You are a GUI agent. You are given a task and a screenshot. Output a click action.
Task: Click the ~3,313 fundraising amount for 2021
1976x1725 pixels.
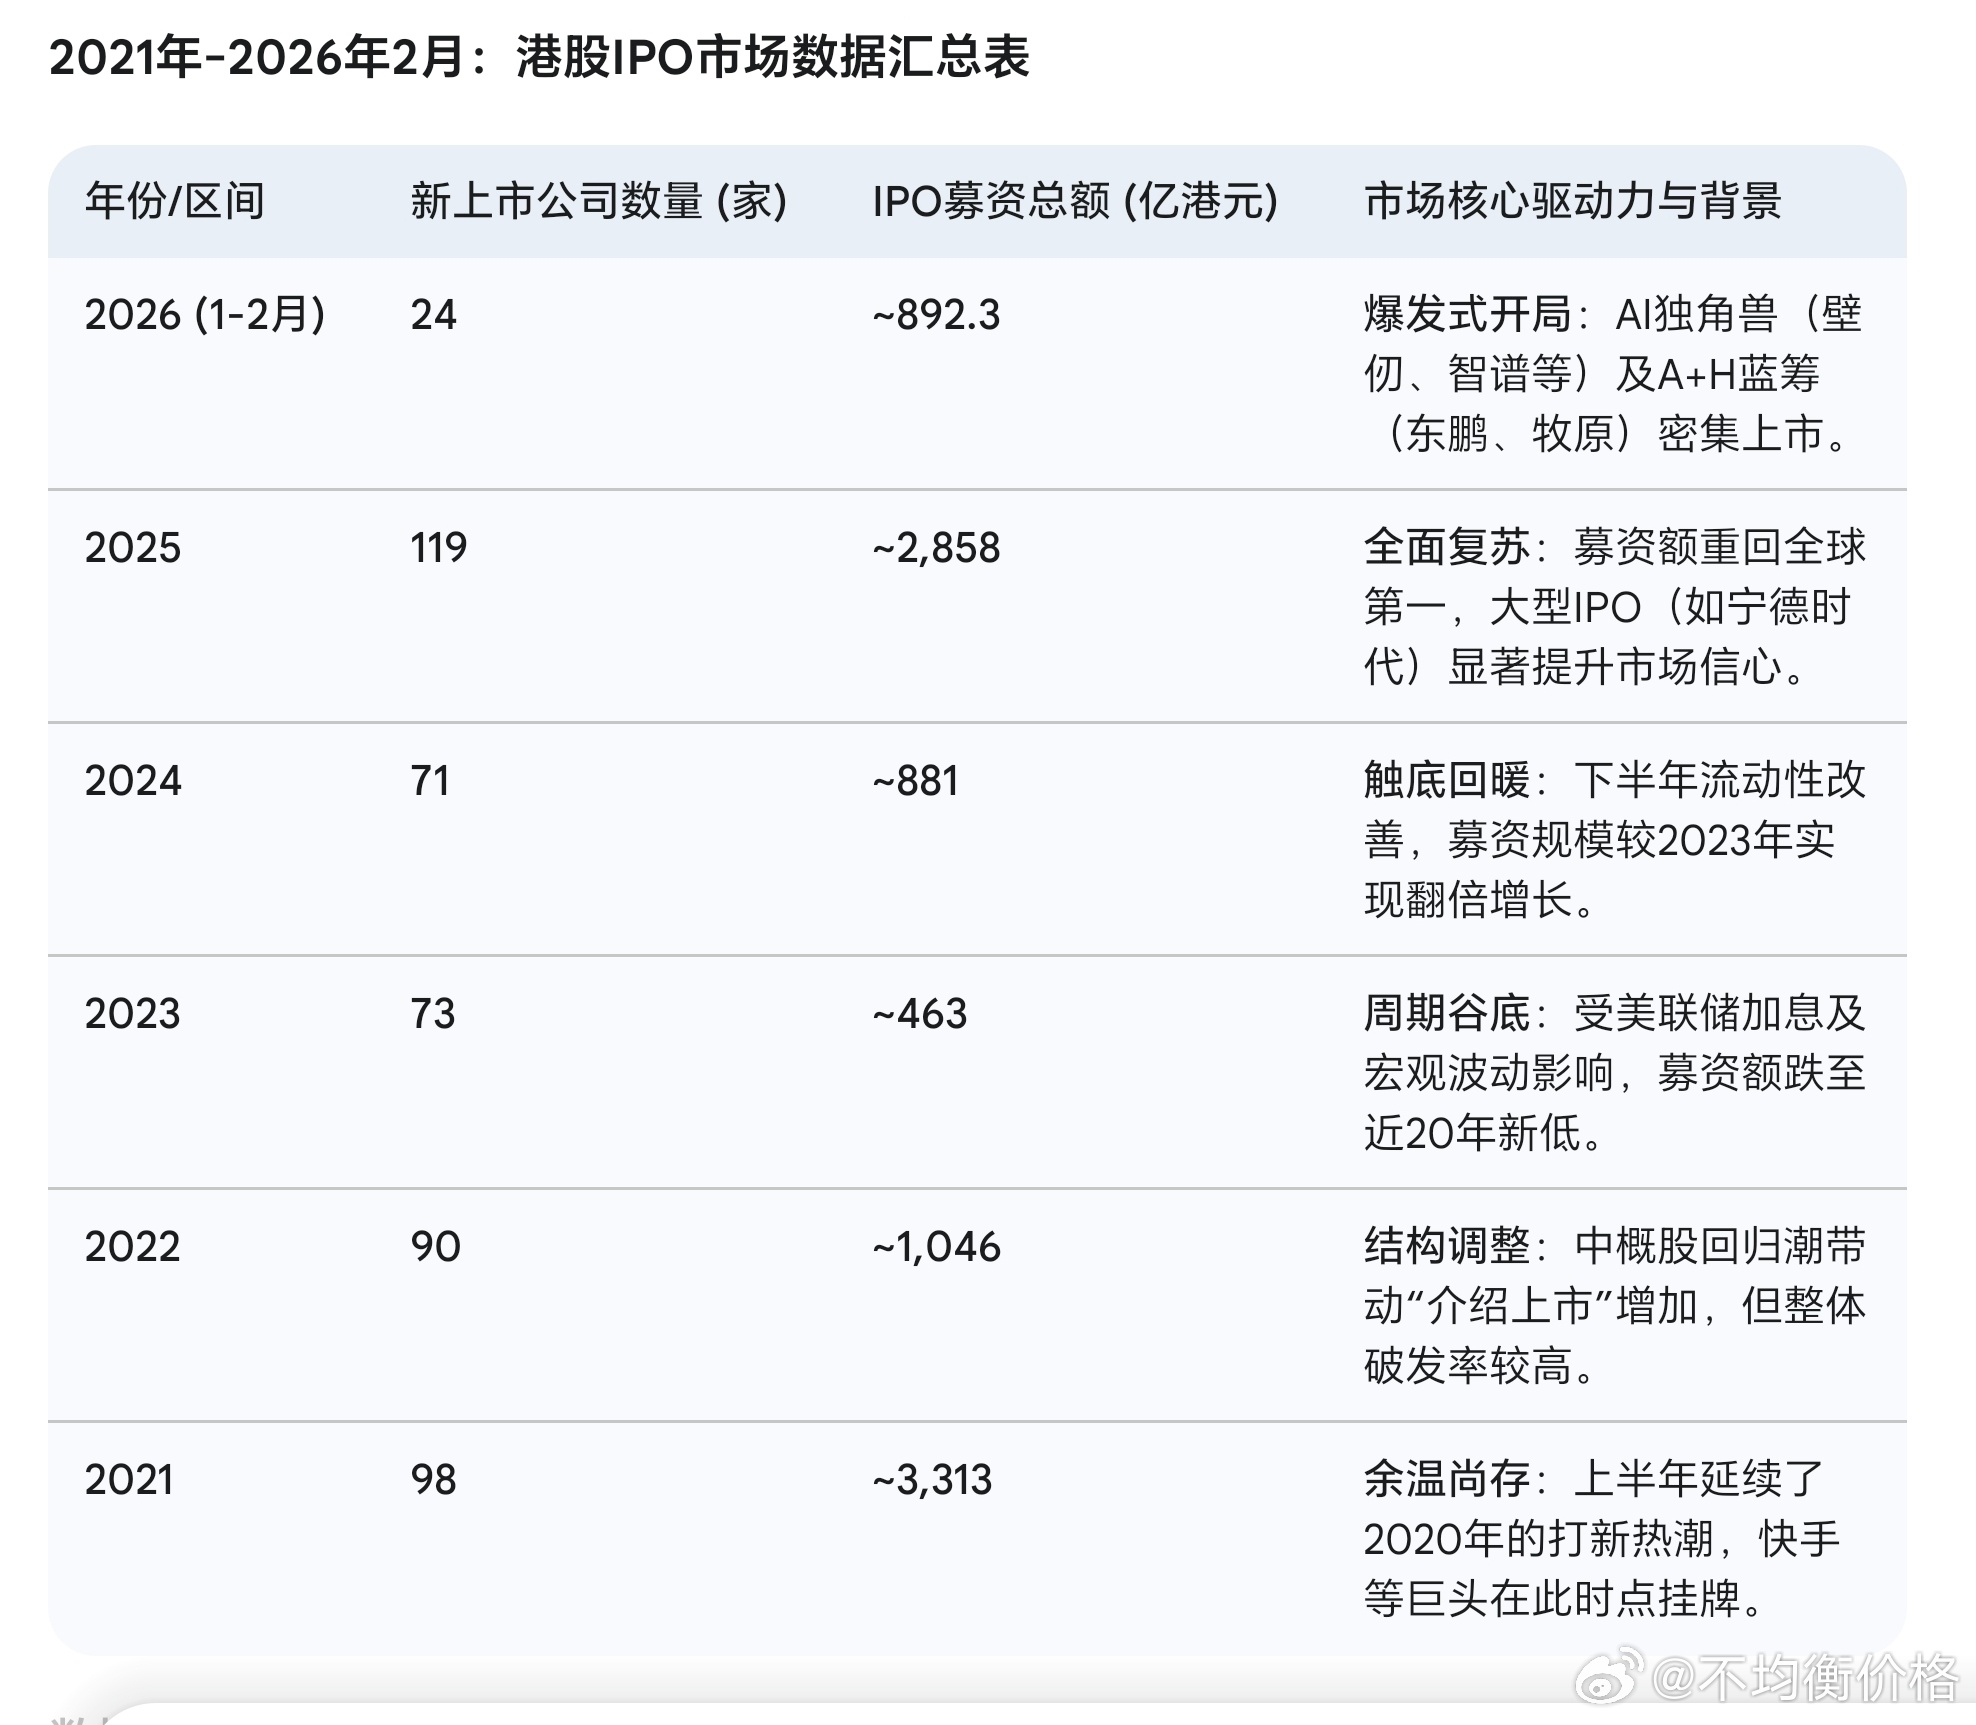pyautogui.click(x=932, y=1480)
